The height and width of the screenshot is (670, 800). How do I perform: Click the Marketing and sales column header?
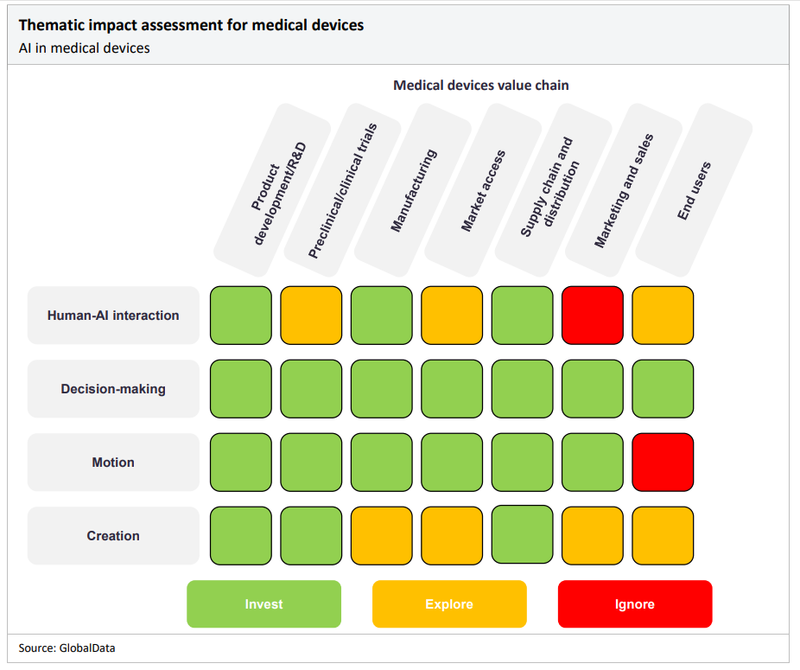pyautogui.click(x=624, y=191)
